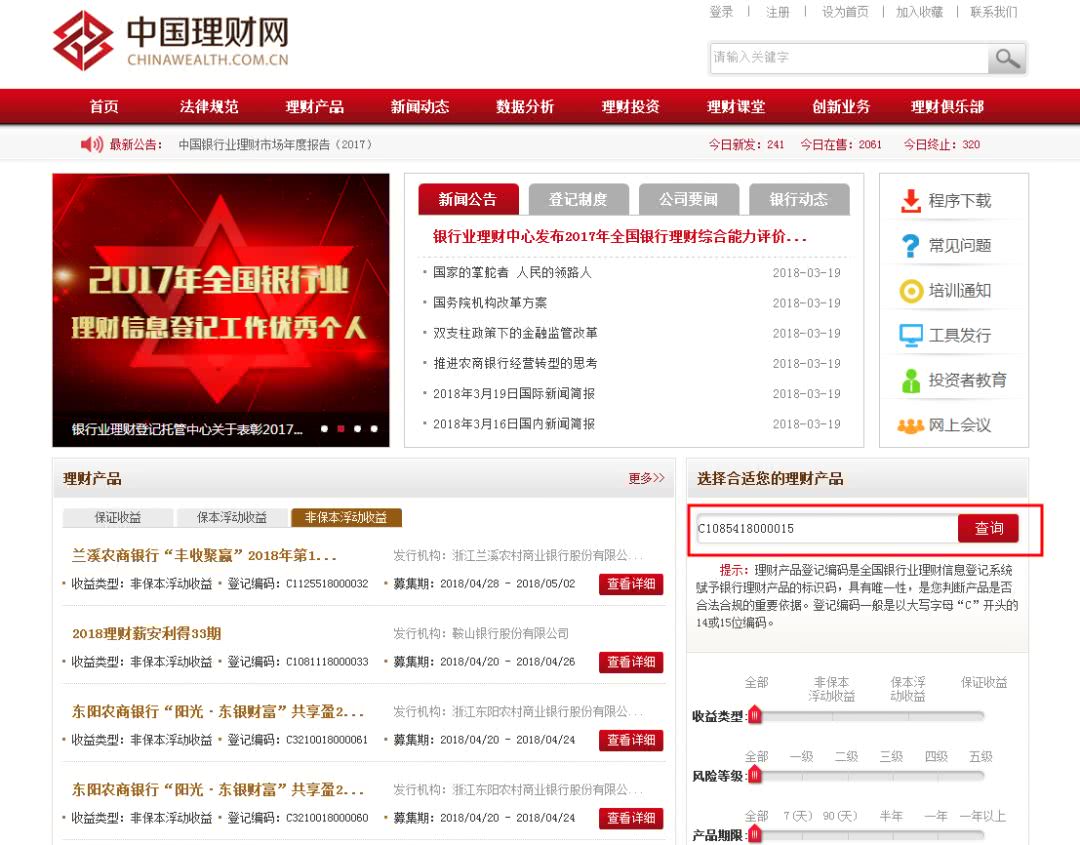Screen dimensions: 1080x845
Task: Open the 理财俱乐部 menu item
Action: (947, 107)
